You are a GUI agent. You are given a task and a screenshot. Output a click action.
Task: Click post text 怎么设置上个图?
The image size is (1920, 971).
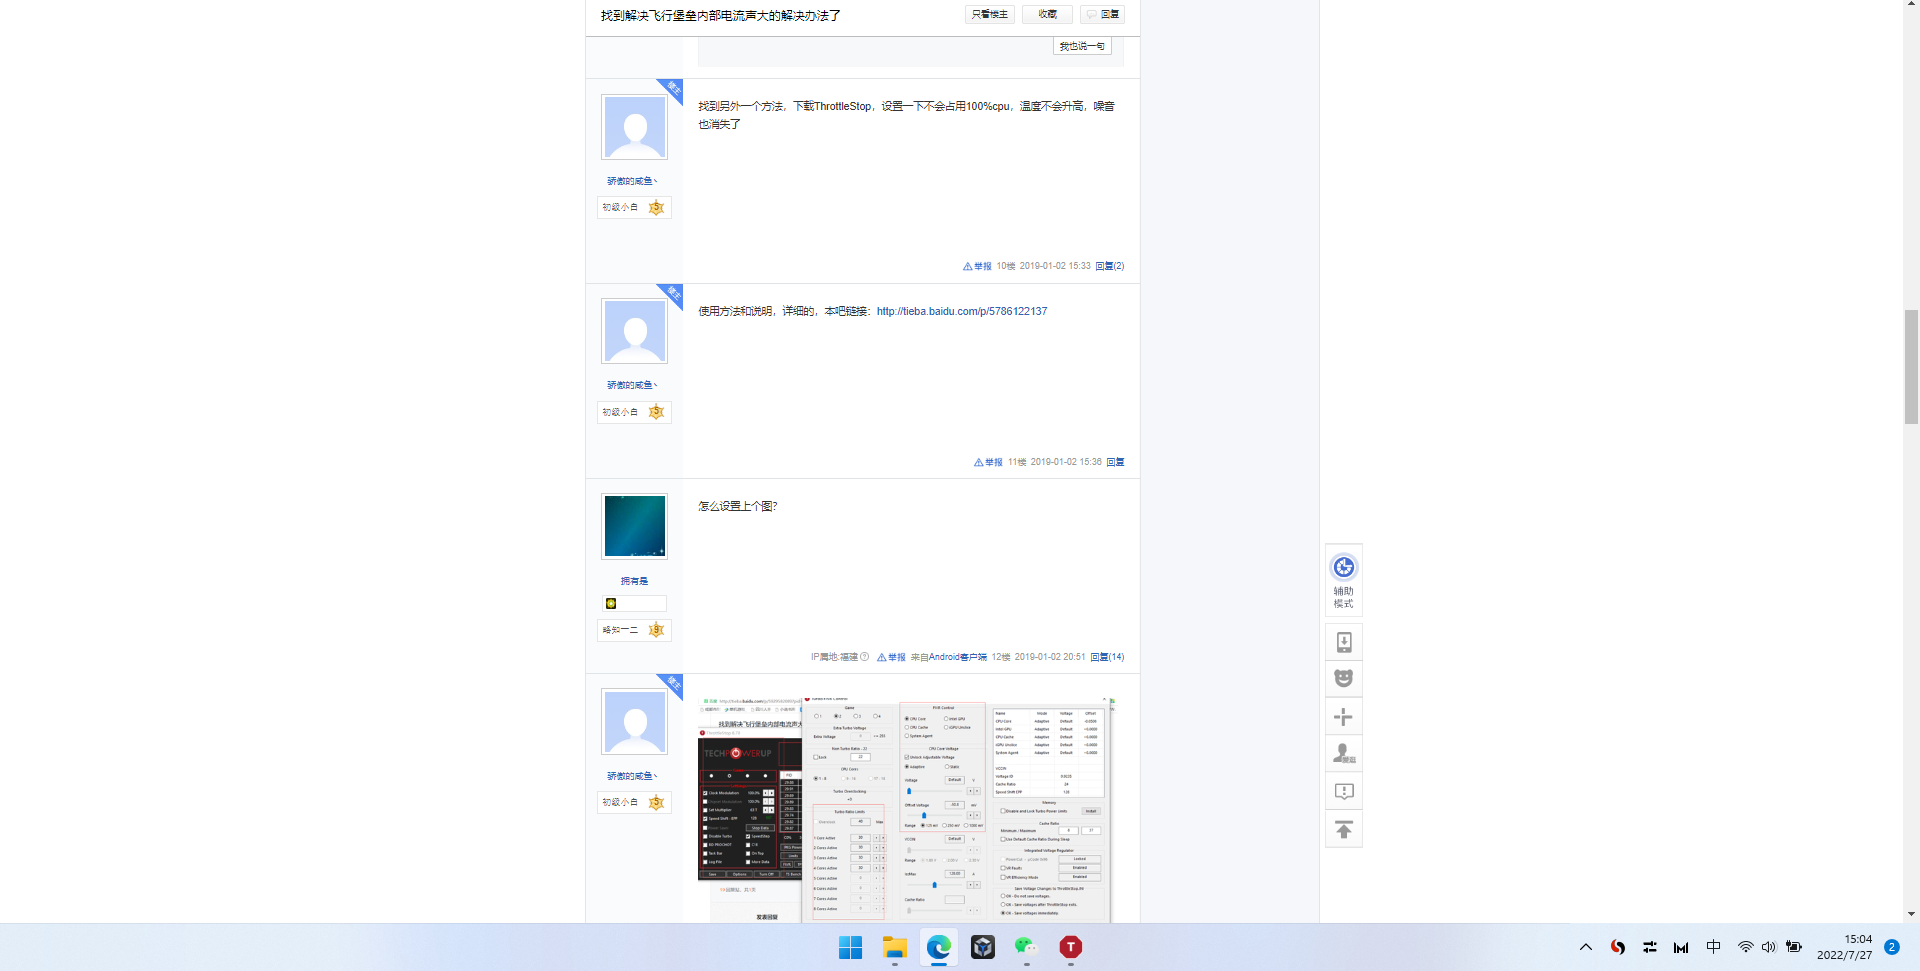point(737,506)
